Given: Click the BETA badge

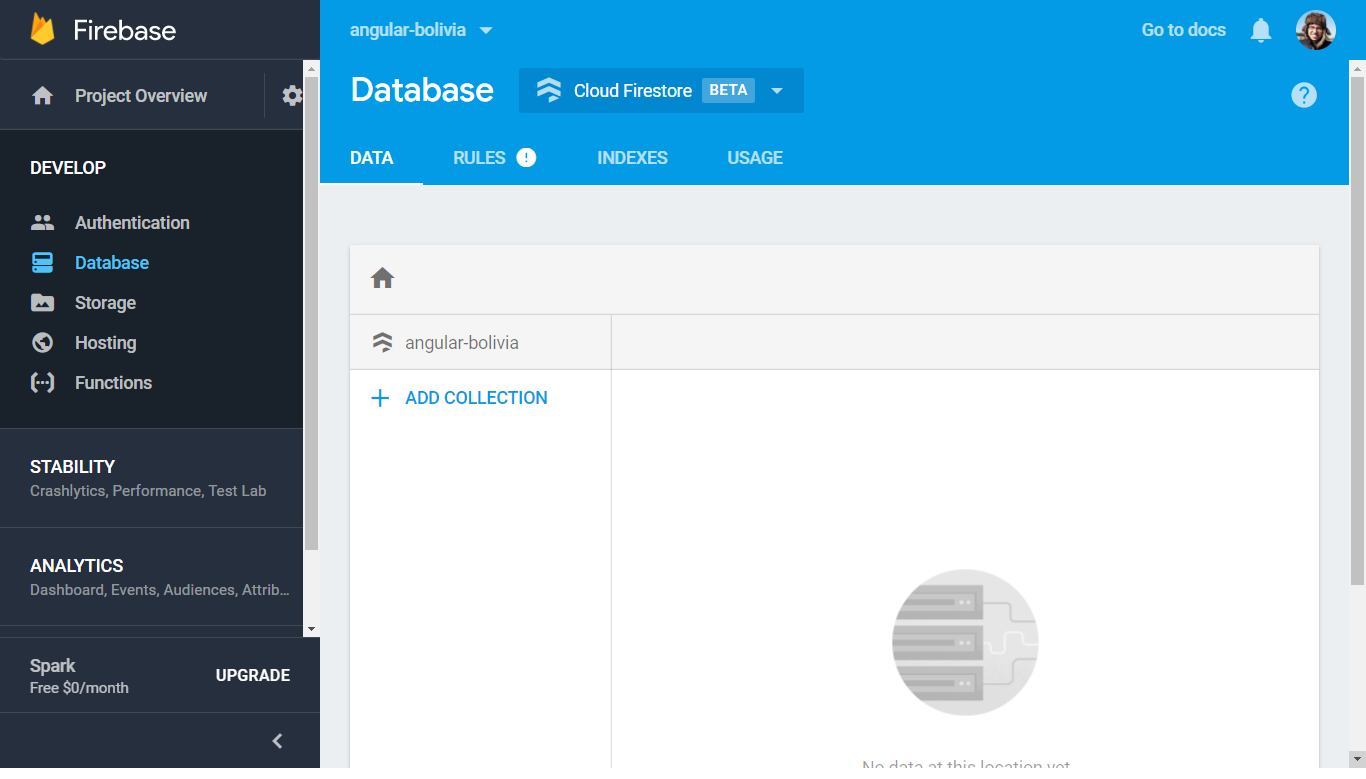Looking at the screenshot, I should click(728, 90).
